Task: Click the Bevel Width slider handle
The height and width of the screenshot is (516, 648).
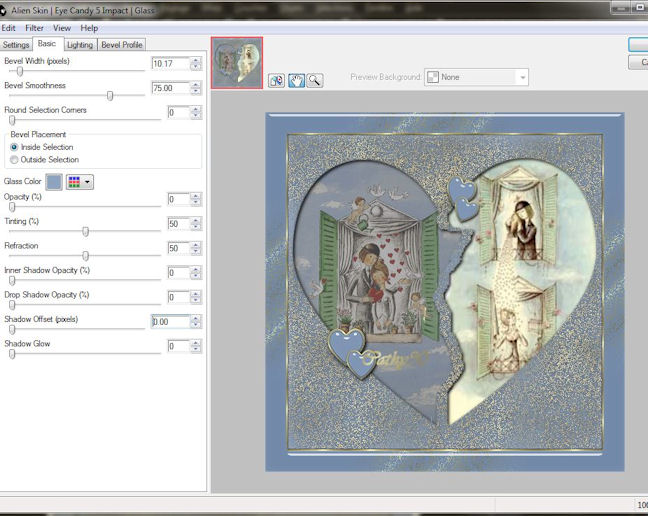Action: point(19,71)
